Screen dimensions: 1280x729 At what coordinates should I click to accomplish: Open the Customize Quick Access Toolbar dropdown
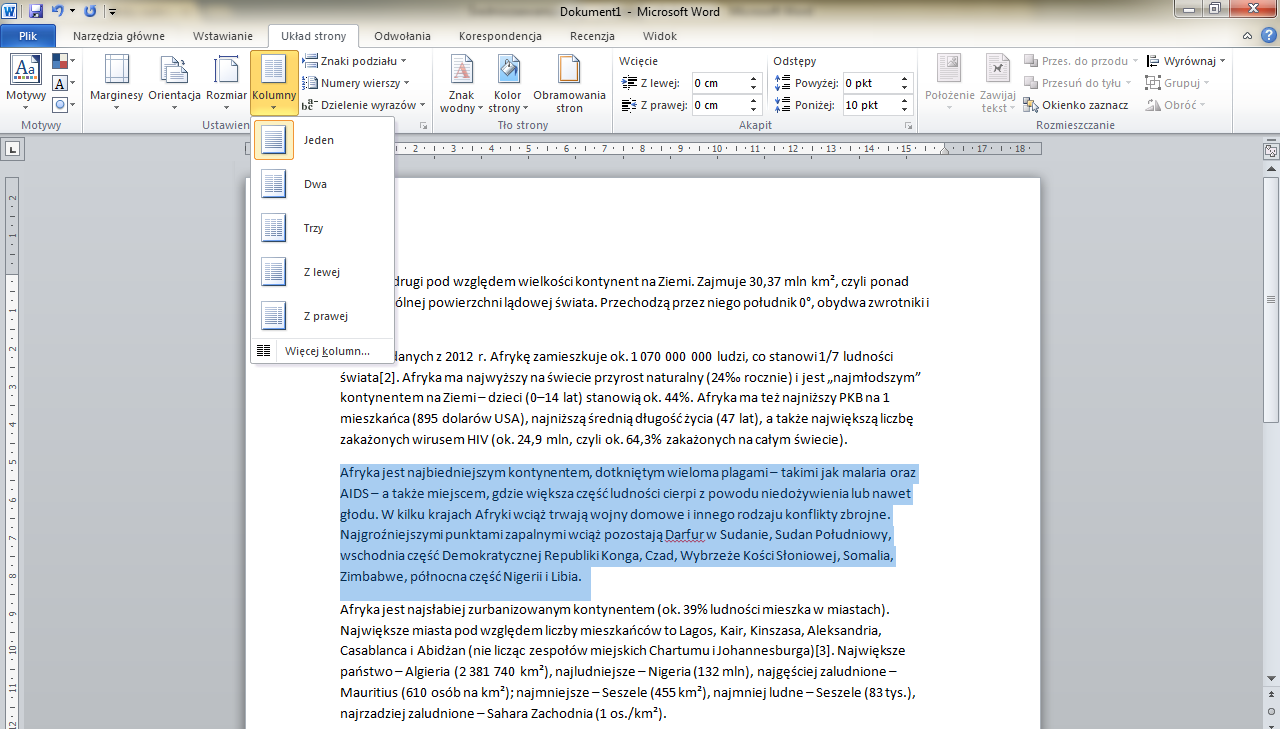111,12
